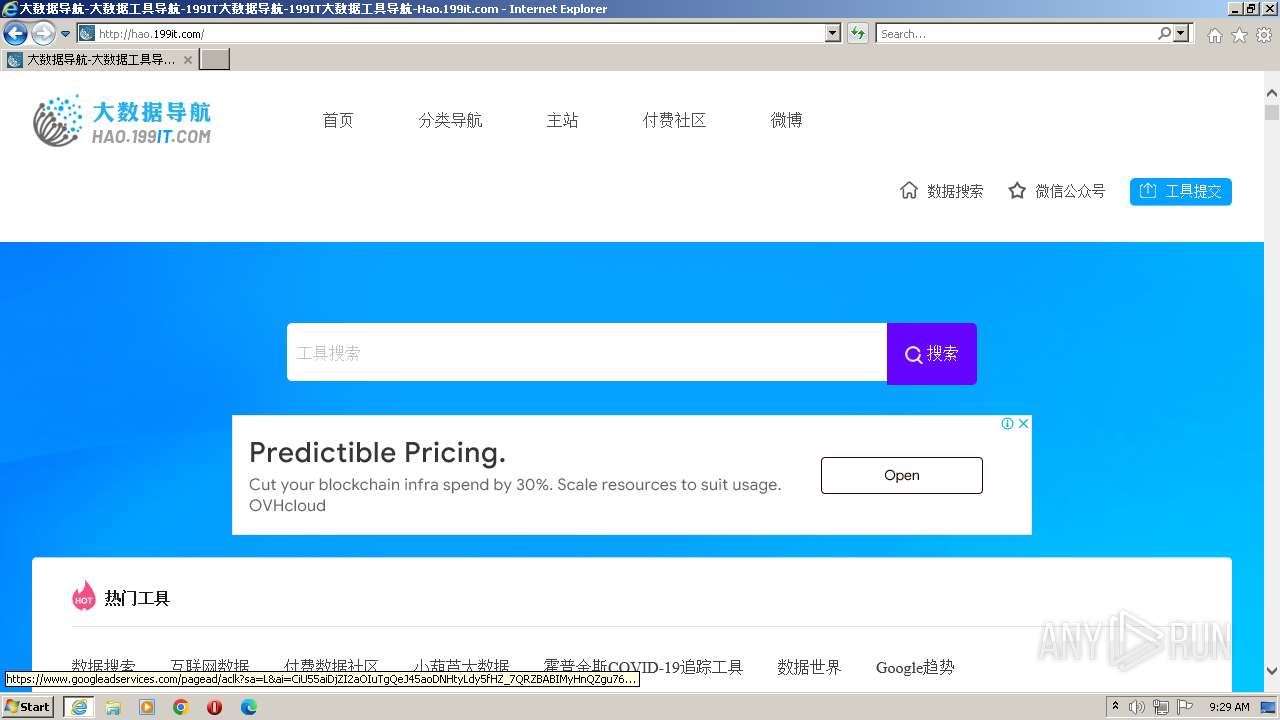Click the magnifier icon in IE search box
The width and height of the screenshot is (1280, 720).
pyautogui.click(x=1164, y=33)
